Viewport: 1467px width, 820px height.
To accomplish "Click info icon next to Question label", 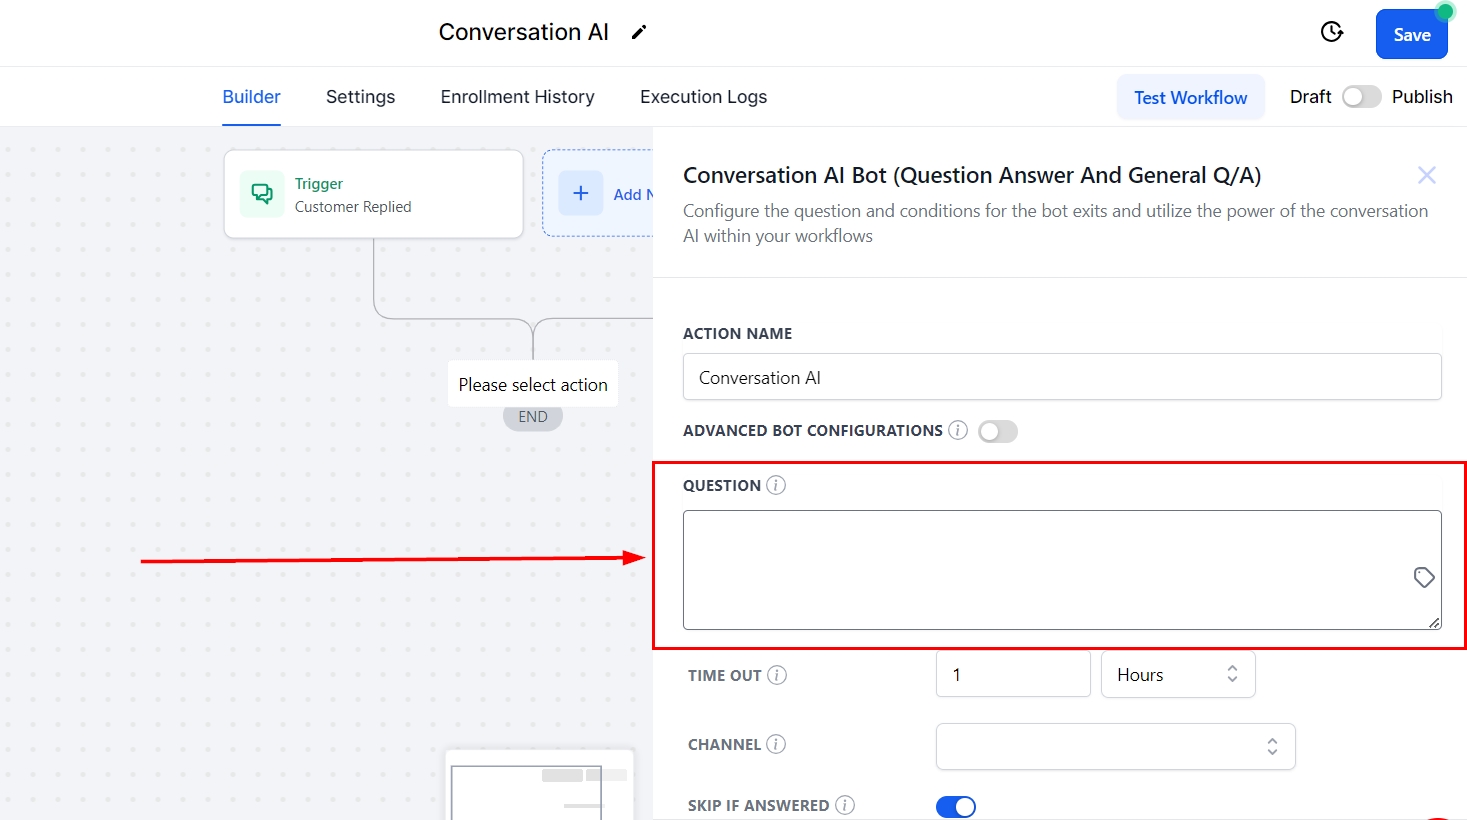I will [x=776, y=485].
